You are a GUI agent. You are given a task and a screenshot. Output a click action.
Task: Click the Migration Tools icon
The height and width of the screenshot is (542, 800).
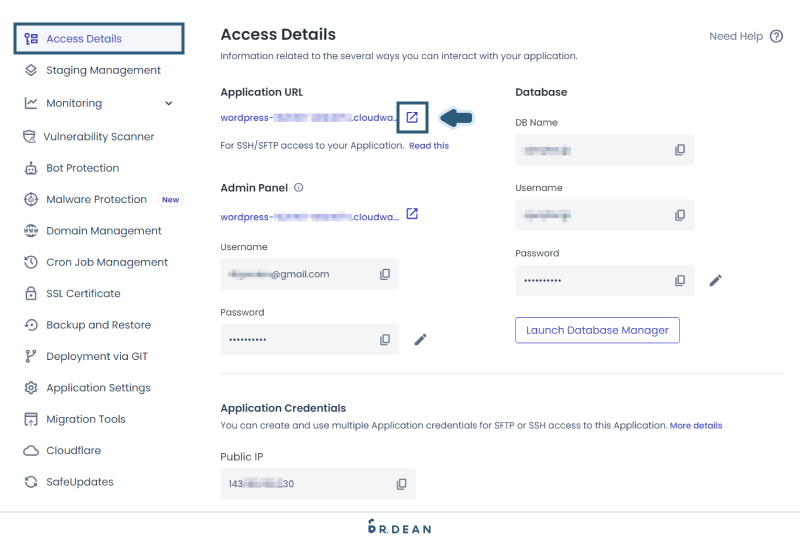tap(31, 420)
